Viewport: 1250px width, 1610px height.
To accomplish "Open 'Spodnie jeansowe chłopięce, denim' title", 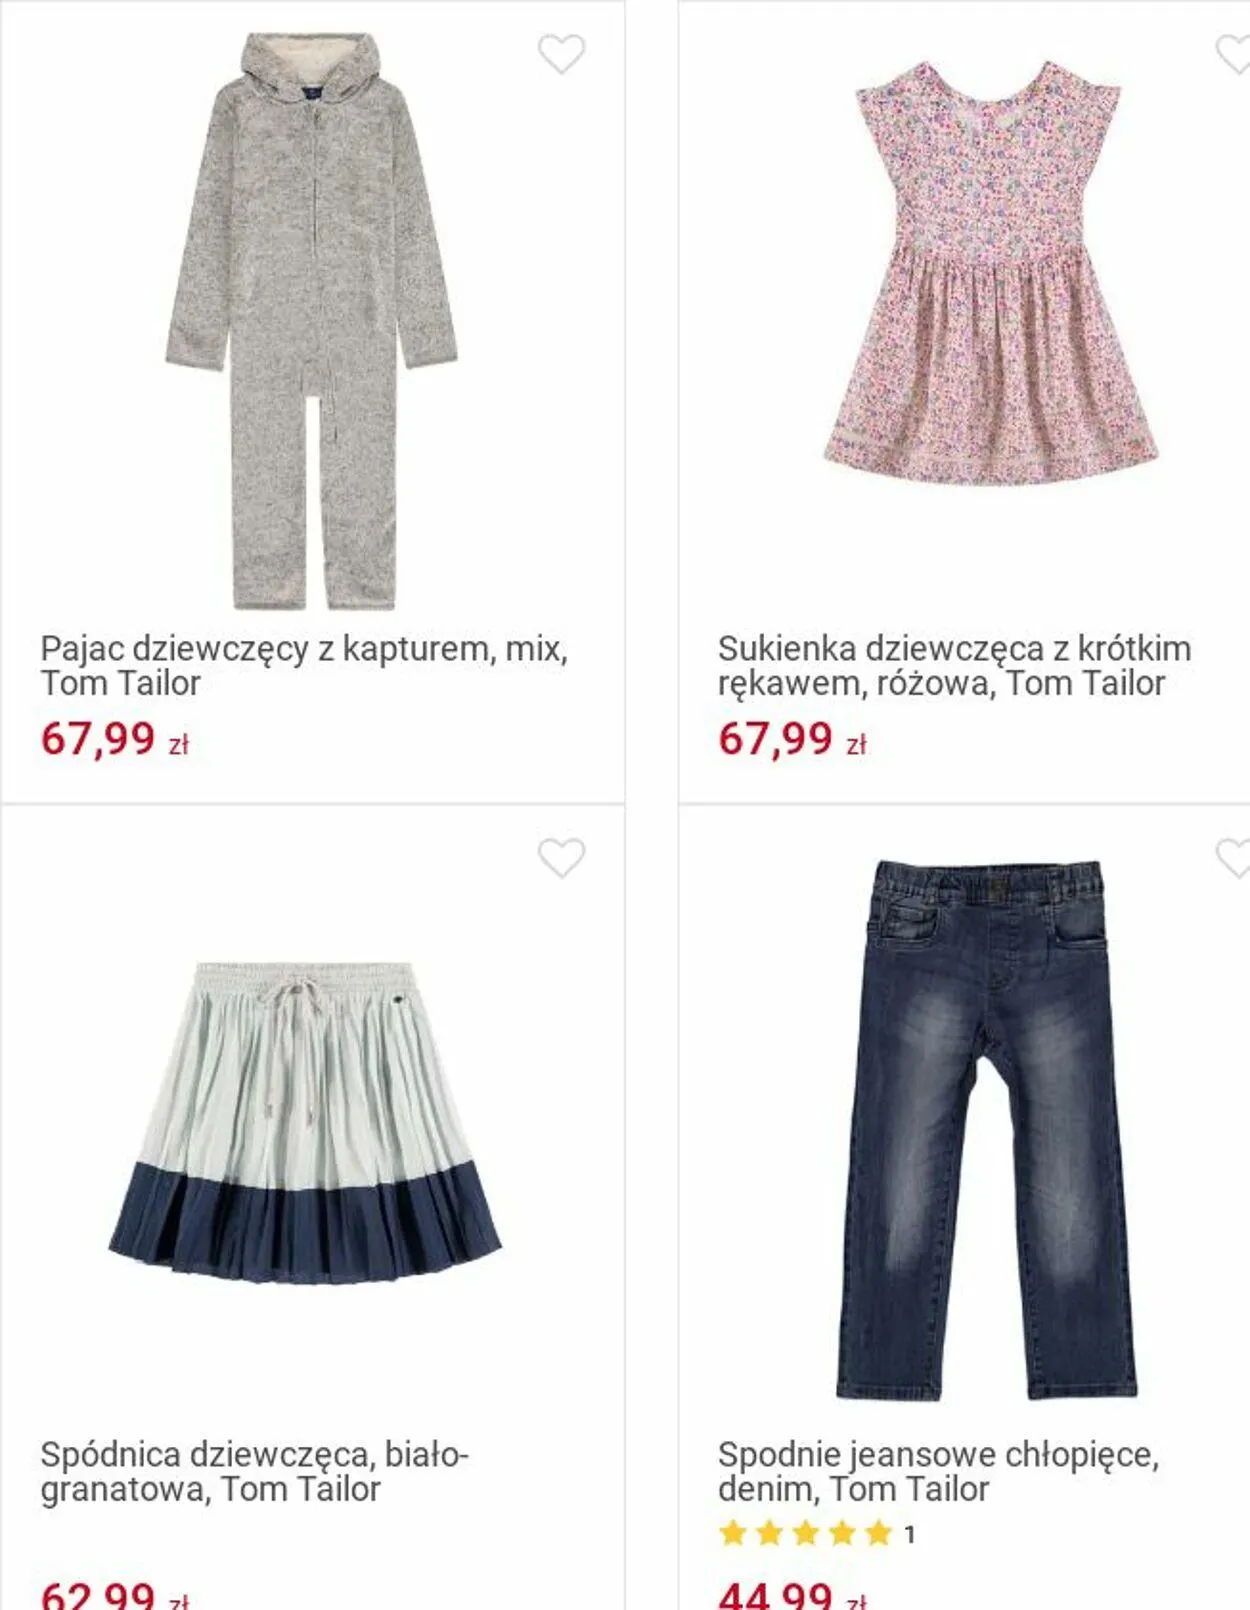I will 938,1471.
